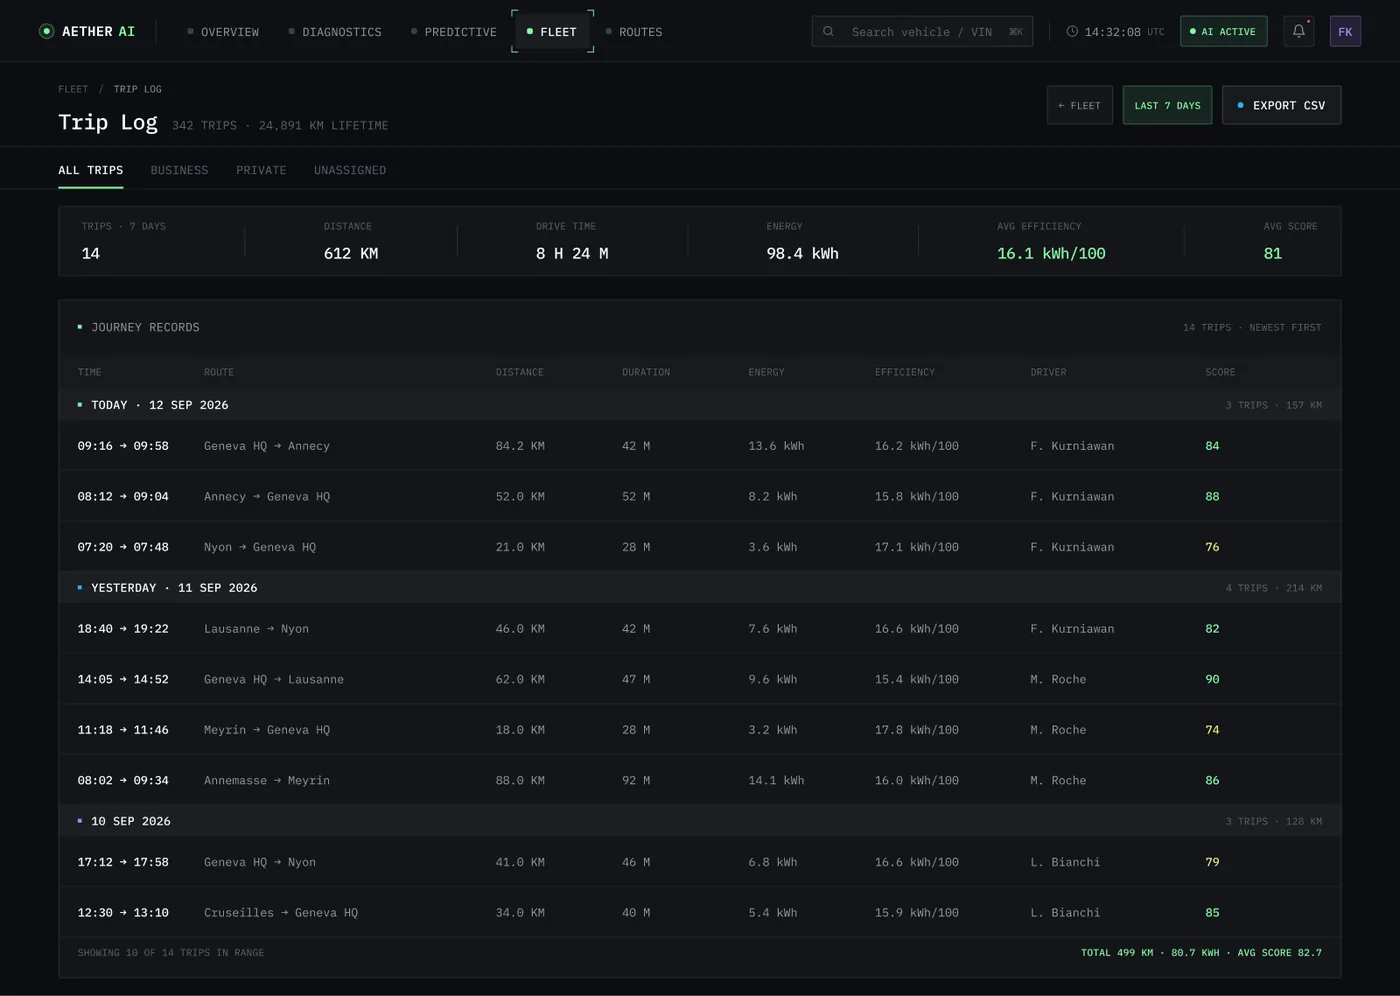
Task: Sort by the Driver column header
Action: 1048,372
